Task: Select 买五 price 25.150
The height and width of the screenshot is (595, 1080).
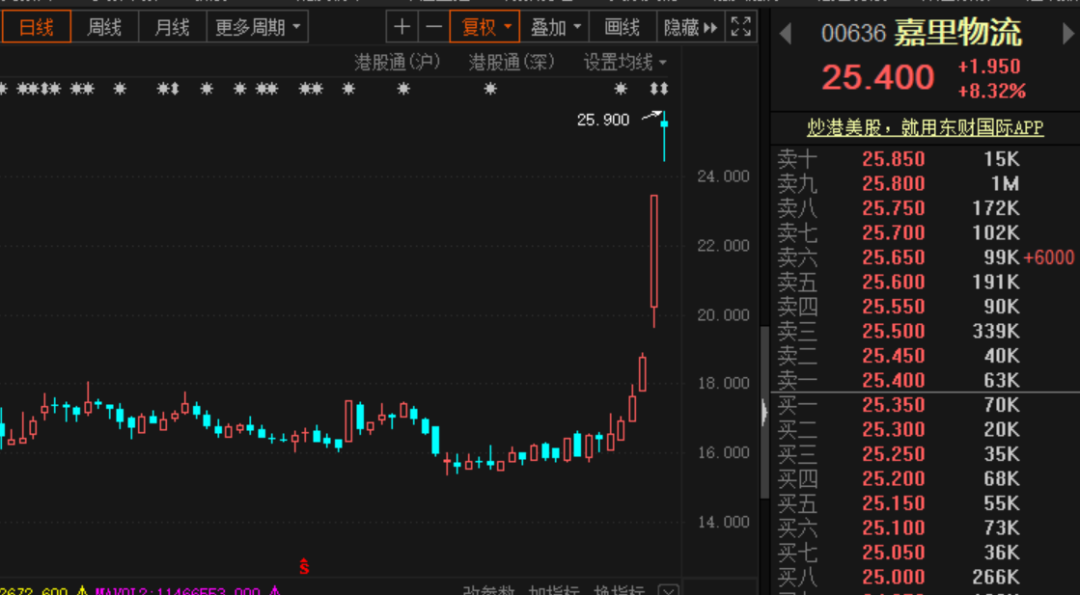Action: coord(893,503)
